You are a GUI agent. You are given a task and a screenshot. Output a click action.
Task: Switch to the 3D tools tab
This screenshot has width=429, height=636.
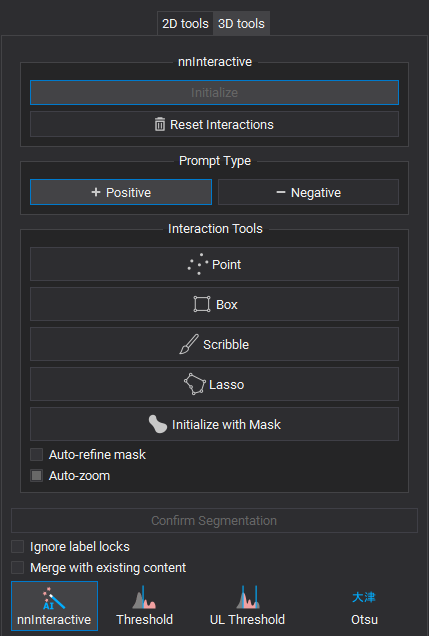tap(241, 24)
